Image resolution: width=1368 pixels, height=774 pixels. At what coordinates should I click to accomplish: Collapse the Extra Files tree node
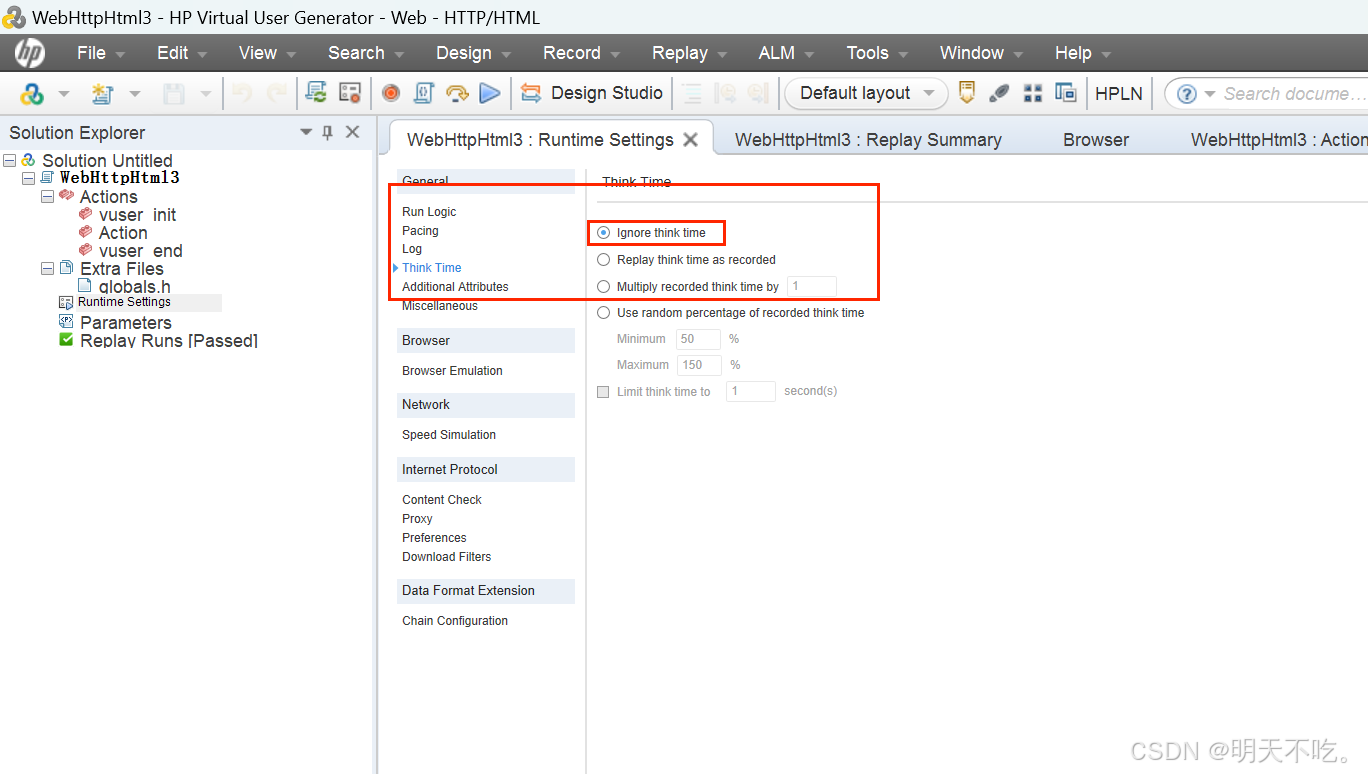point(47,268)
